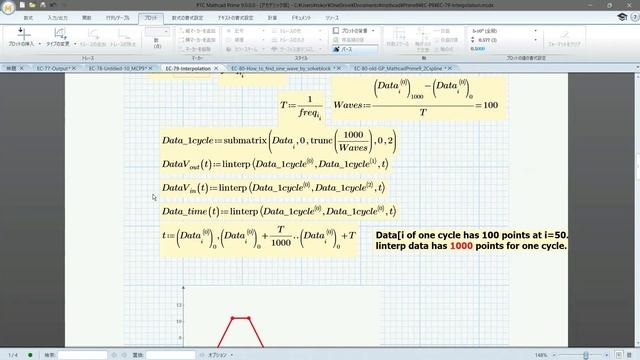Click the perspective (パース) icon button
This screenshot has height=360, width=640.
tap(354, 49)
